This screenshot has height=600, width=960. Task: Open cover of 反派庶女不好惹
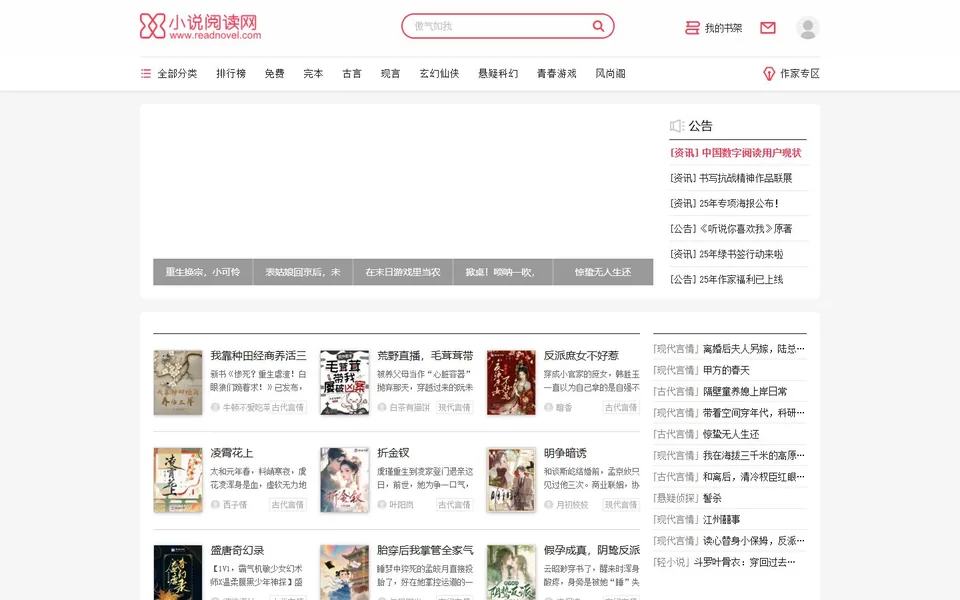[511, 383]
